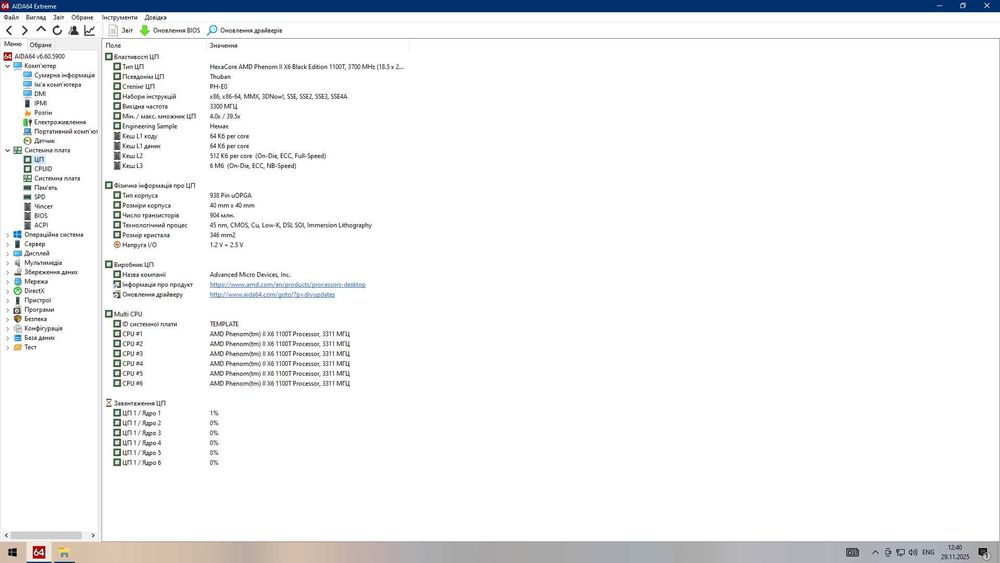Expand the Мультимедіа tree node

tap(8, 263)
